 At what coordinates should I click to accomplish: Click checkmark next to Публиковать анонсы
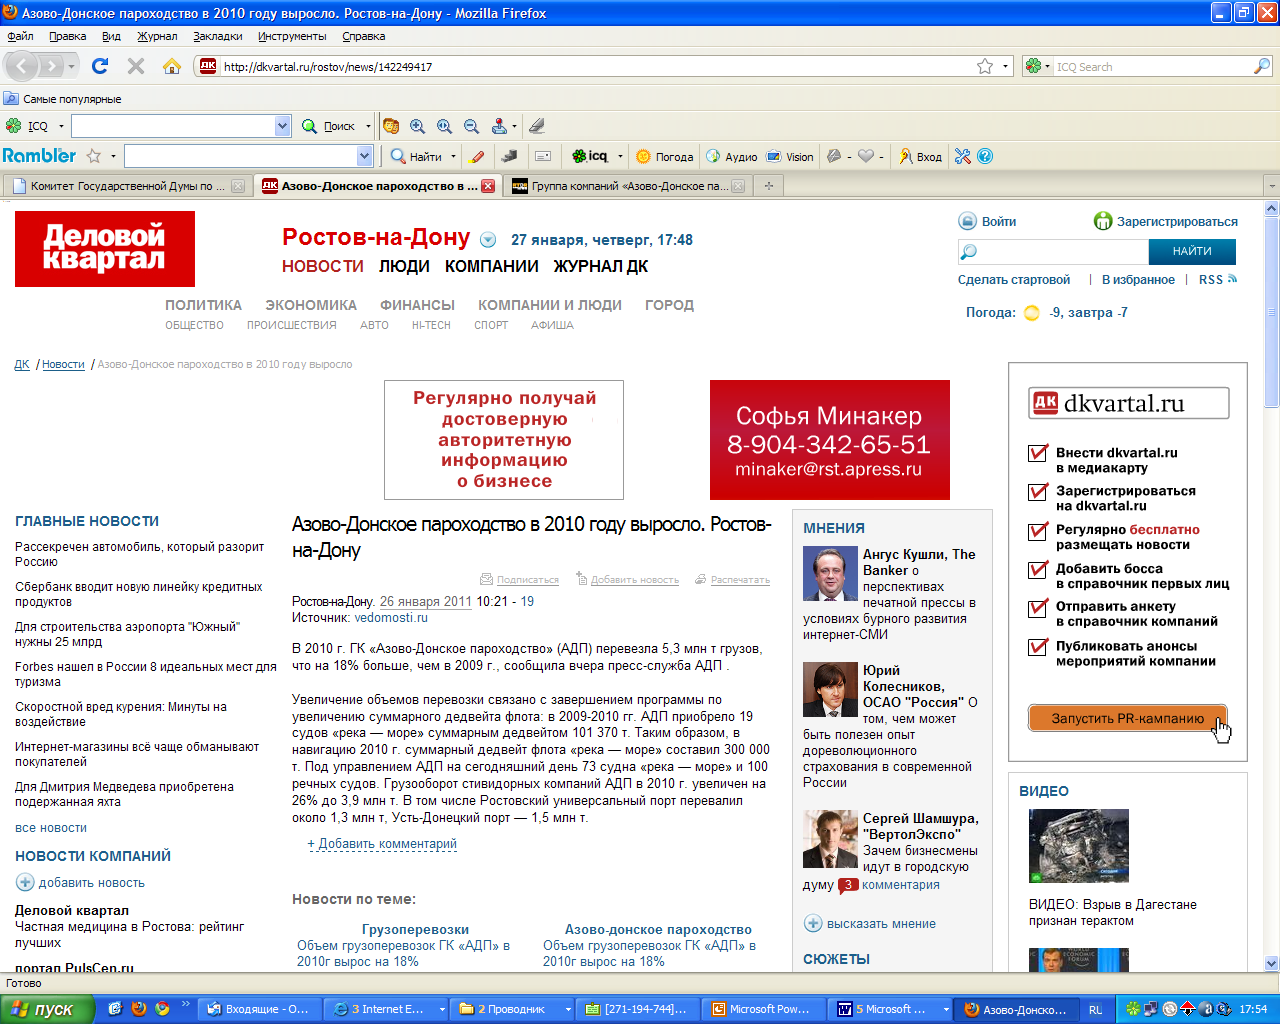click(1038, 646)
